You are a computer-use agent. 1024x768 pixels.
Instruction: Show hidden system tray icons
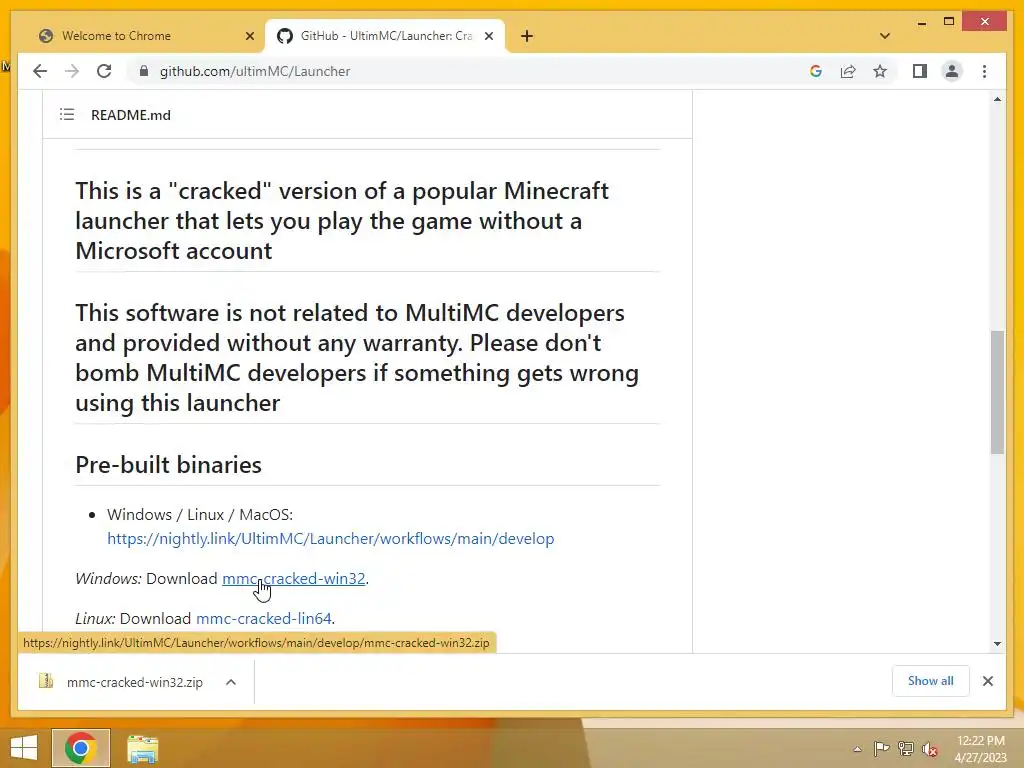(x=857, y=749)
